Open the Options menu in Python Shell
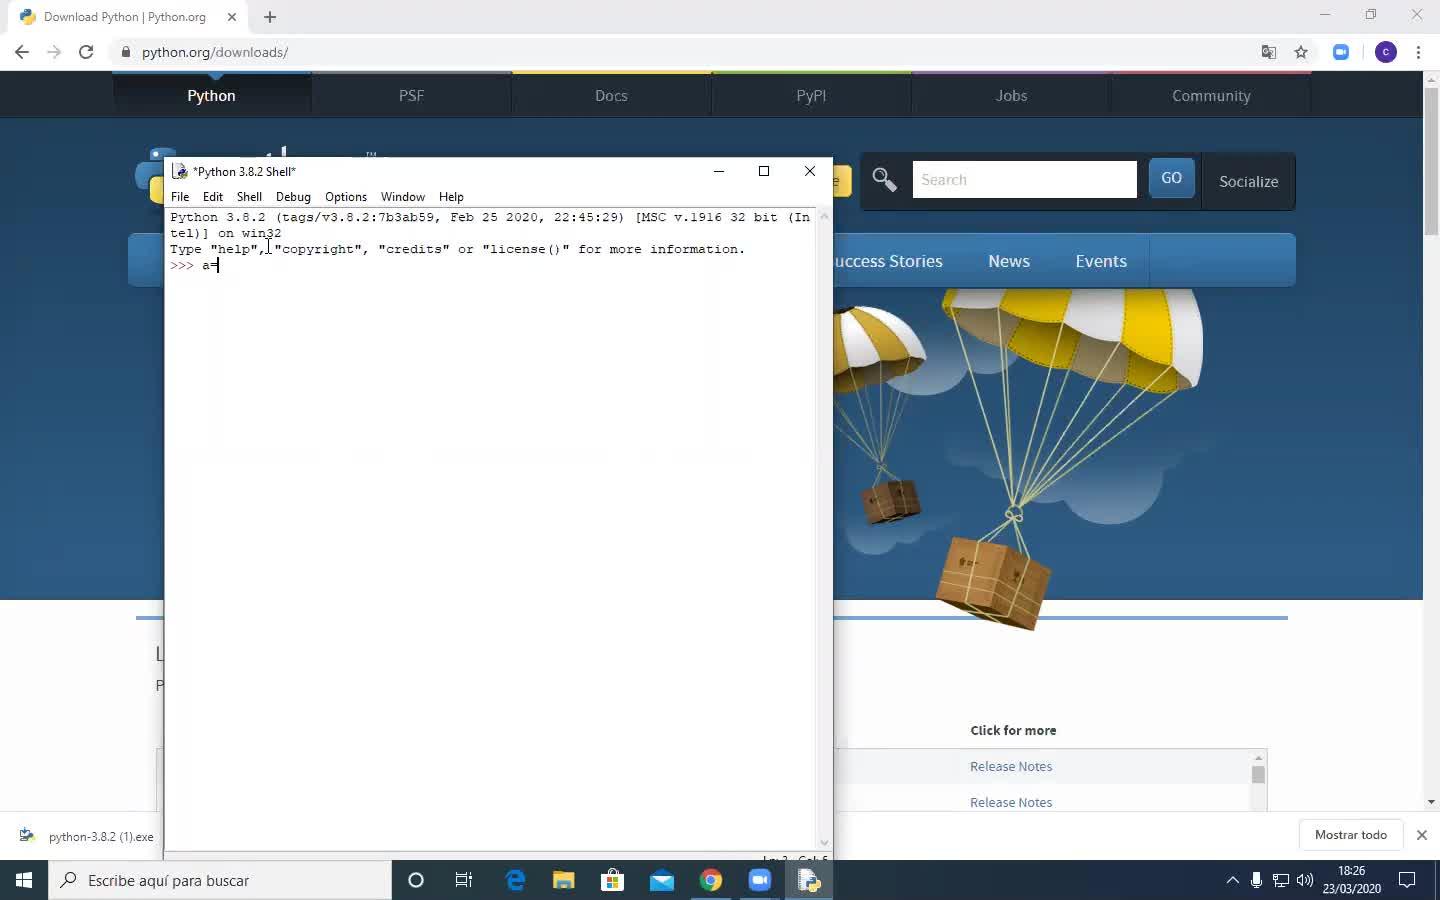 [x=346, y=197]
